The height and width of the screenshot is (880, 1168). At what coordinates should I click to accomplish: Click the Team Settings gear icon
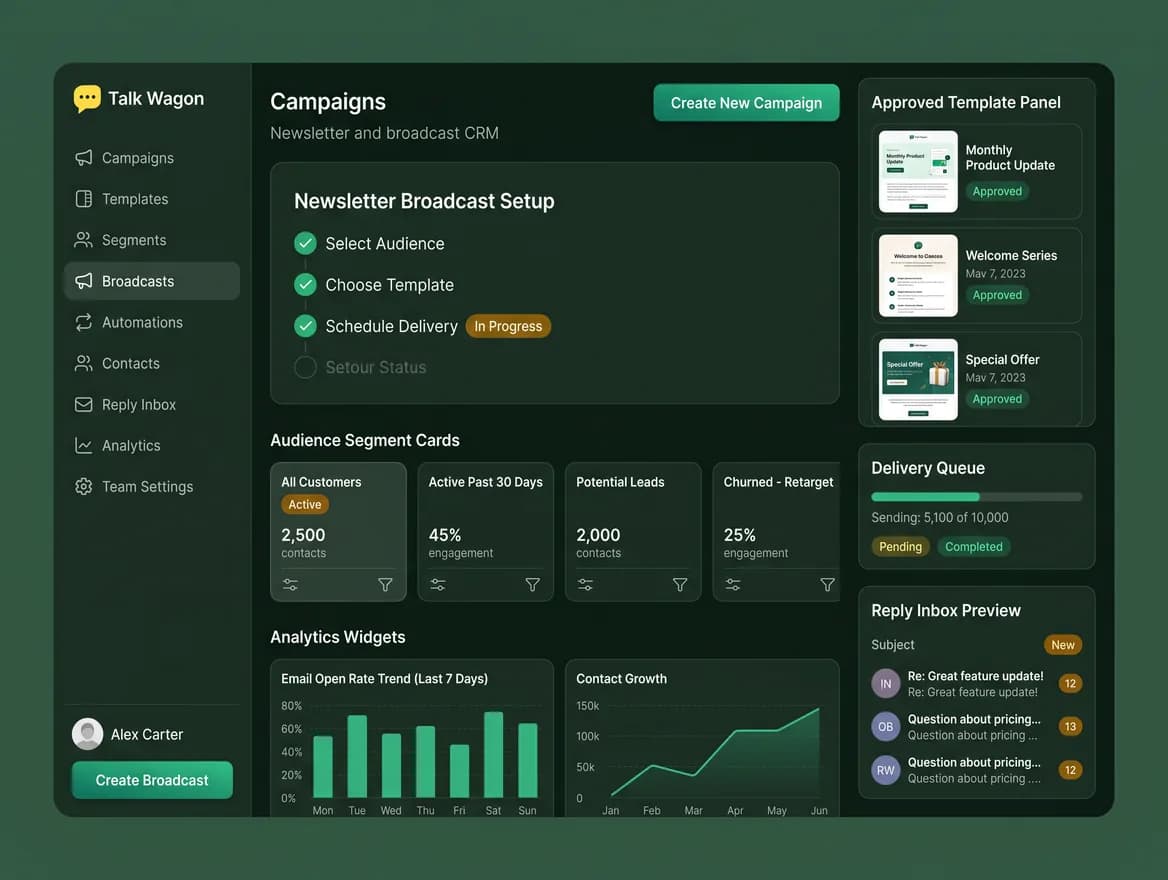pos(83,487)
